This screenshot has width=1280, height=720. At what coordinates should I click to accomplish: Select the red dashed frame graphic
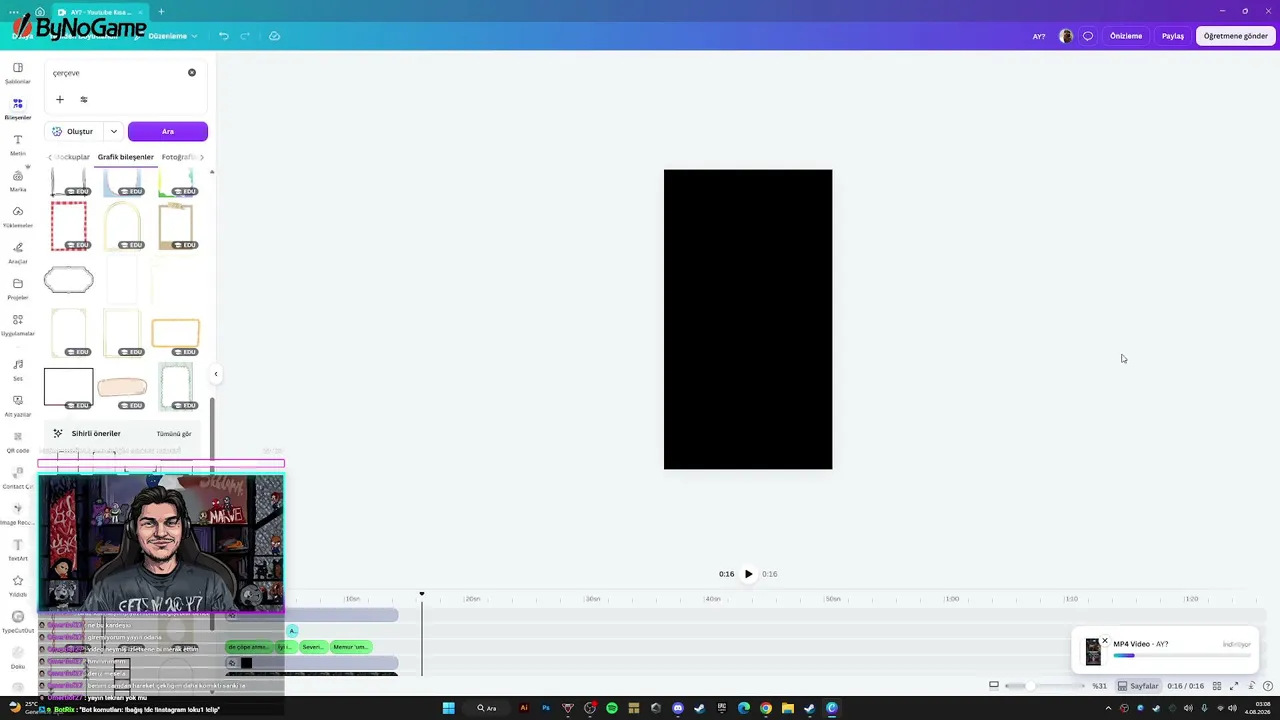click(x=69, y=225)
